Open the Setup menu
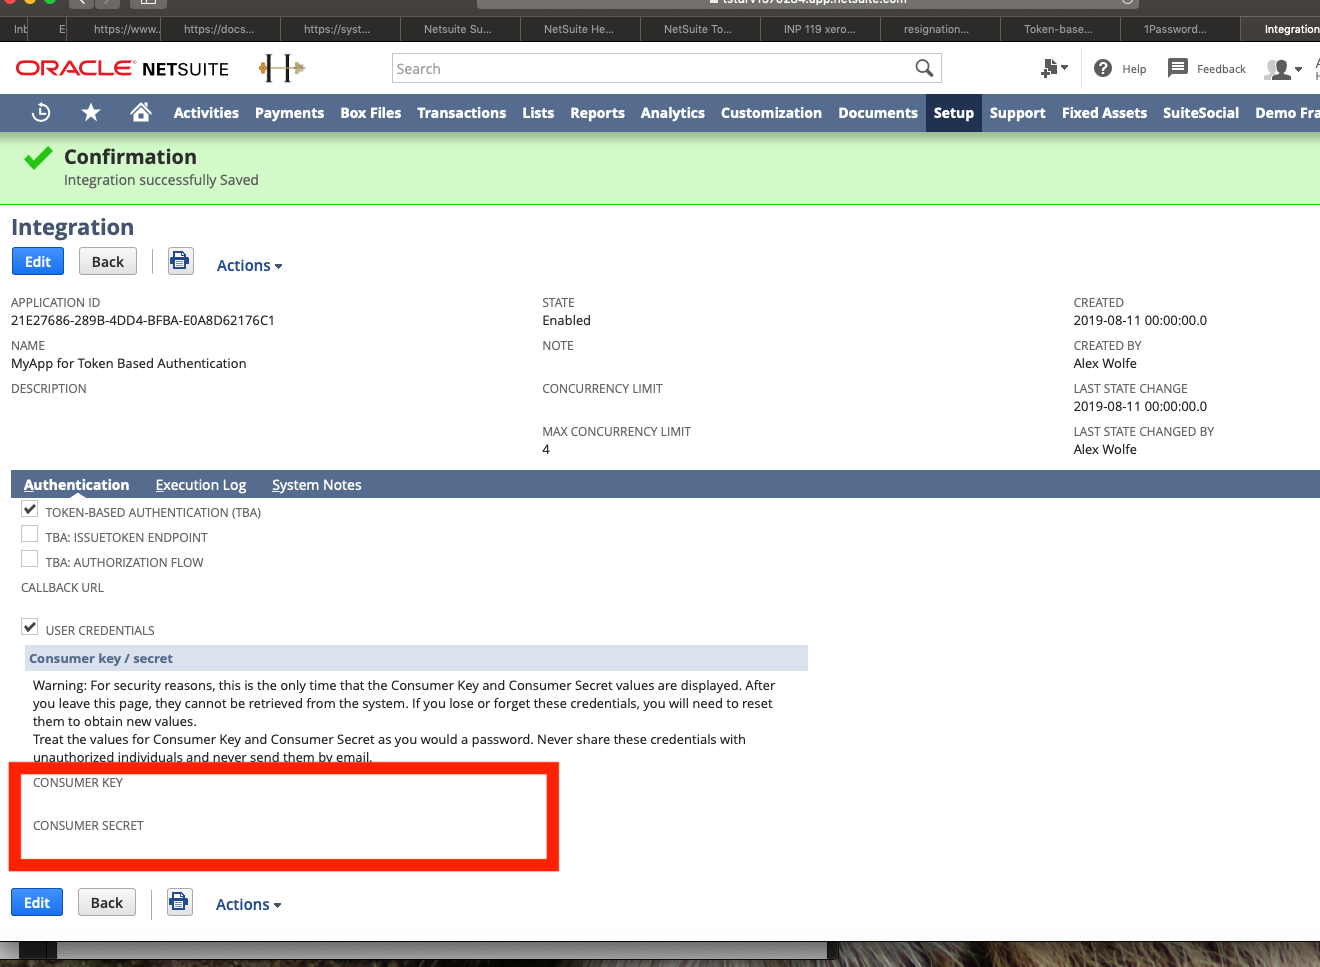 click(x=953, y=113)
